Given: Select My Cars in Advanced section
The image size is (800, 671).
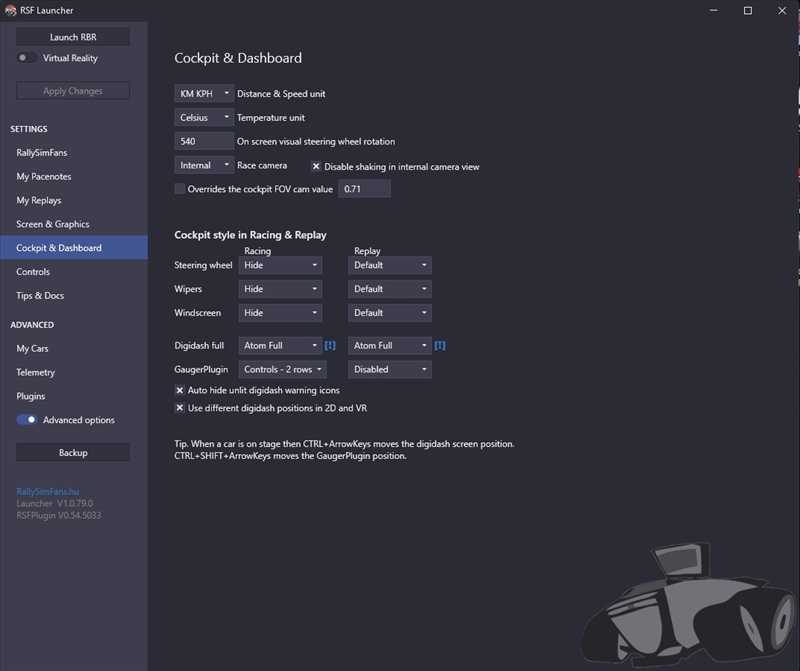Looking at the screenshot, I should coord(32,349).
